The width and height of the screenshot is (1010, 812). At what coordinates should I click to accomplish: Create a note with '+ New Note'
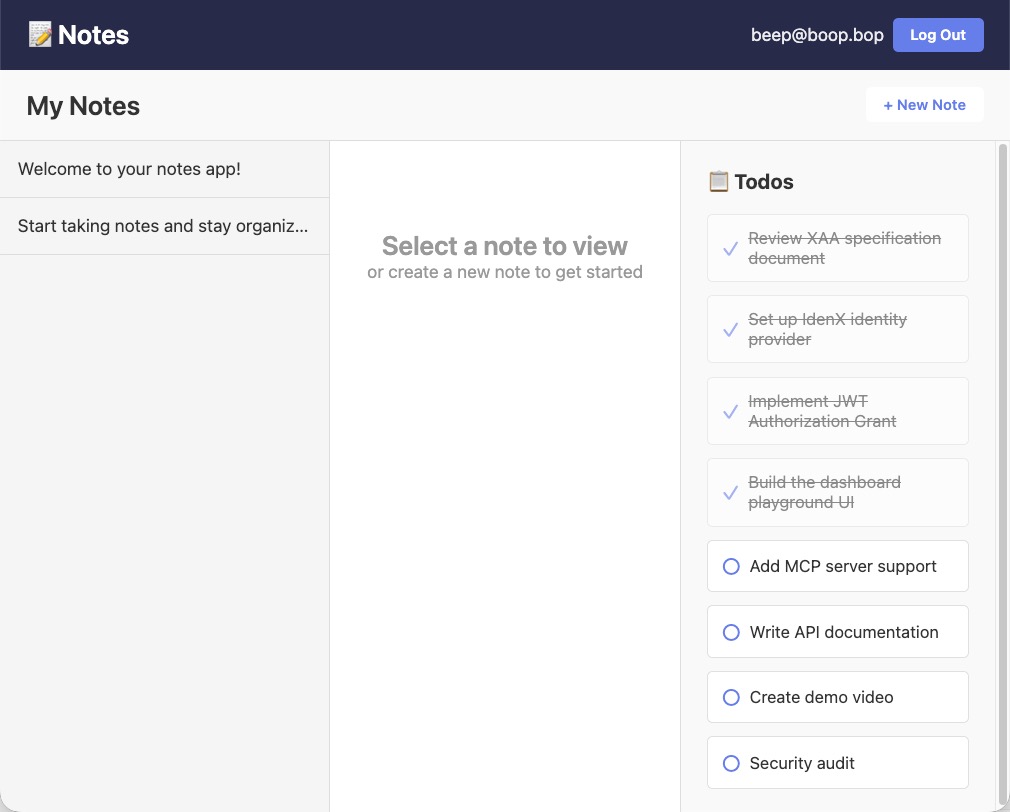924,104
